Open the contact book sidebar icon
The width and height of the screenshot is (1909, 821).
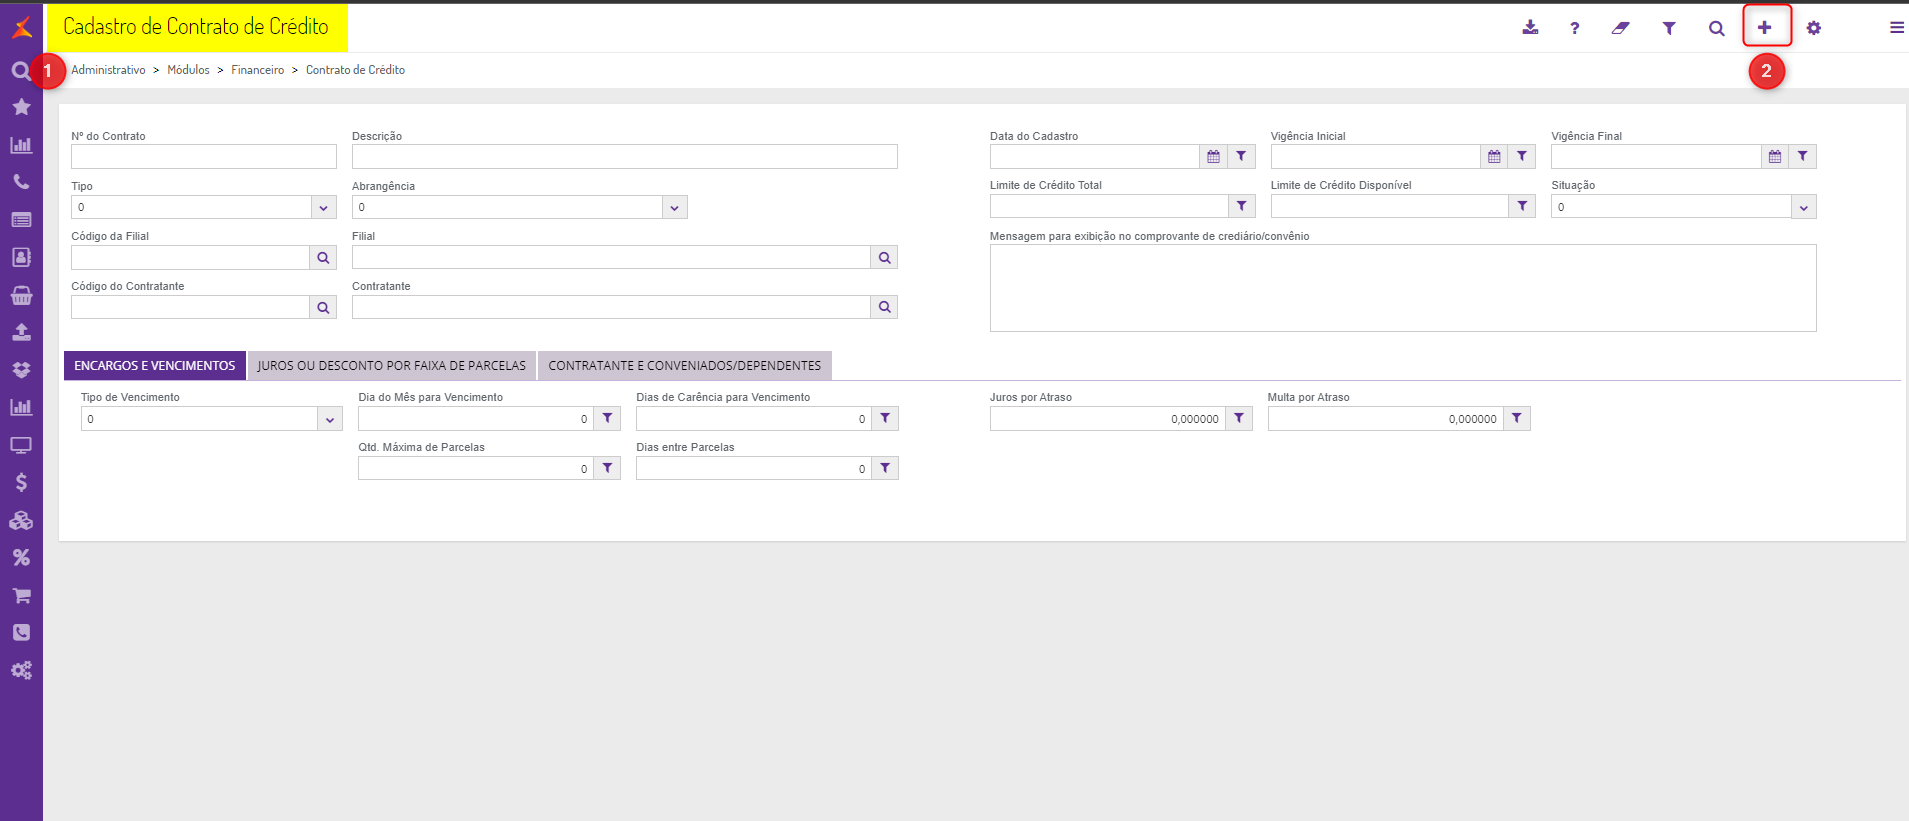pyautogui.click(x=21, y=257)
